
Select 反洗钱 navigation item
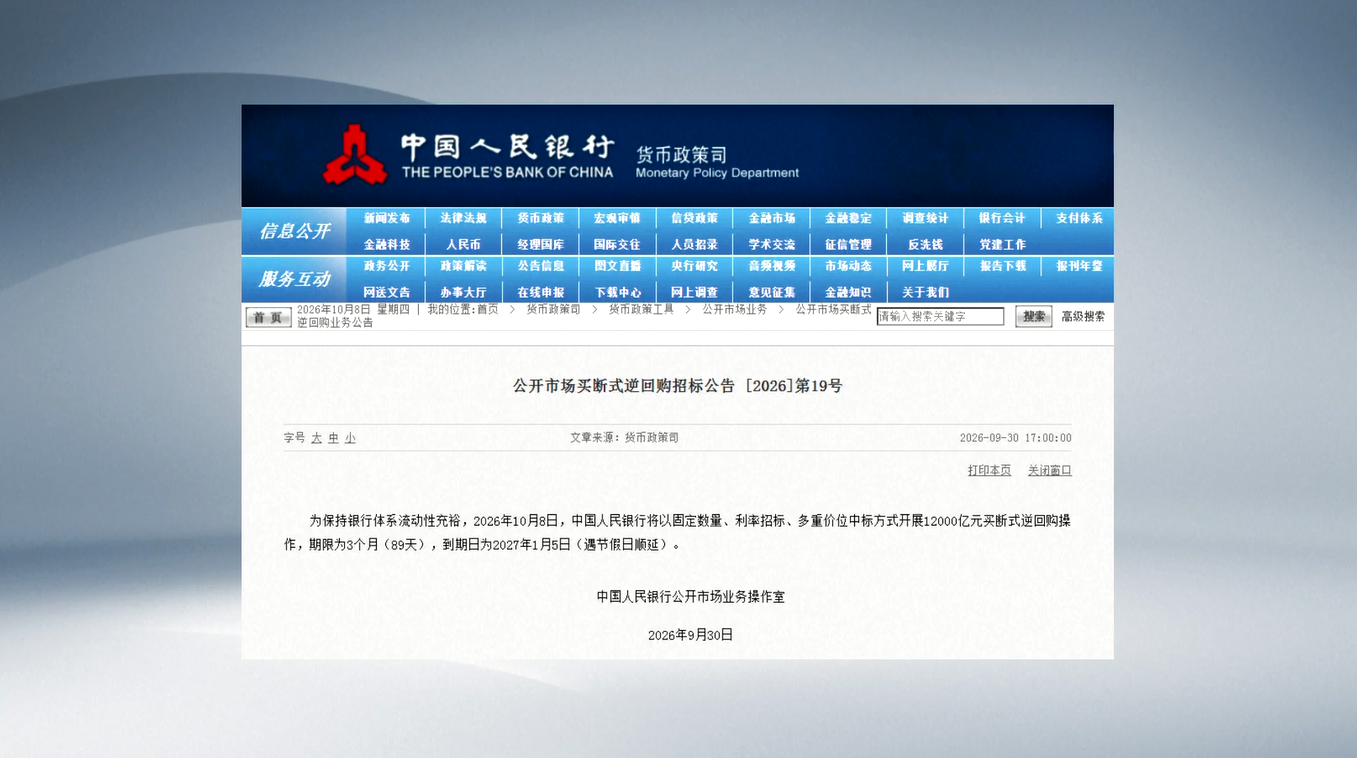coord(926,244)
